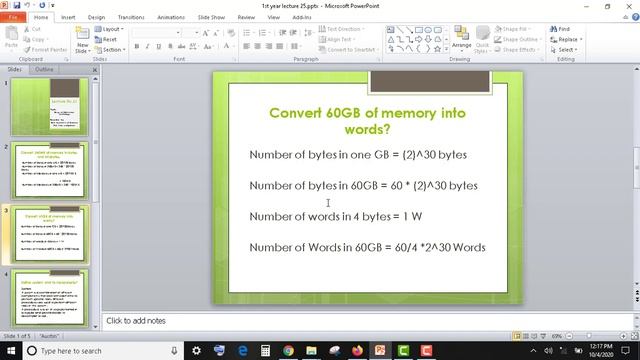Open the Design ribbon tab
640x360 pixels.
(x=96, y=17)
